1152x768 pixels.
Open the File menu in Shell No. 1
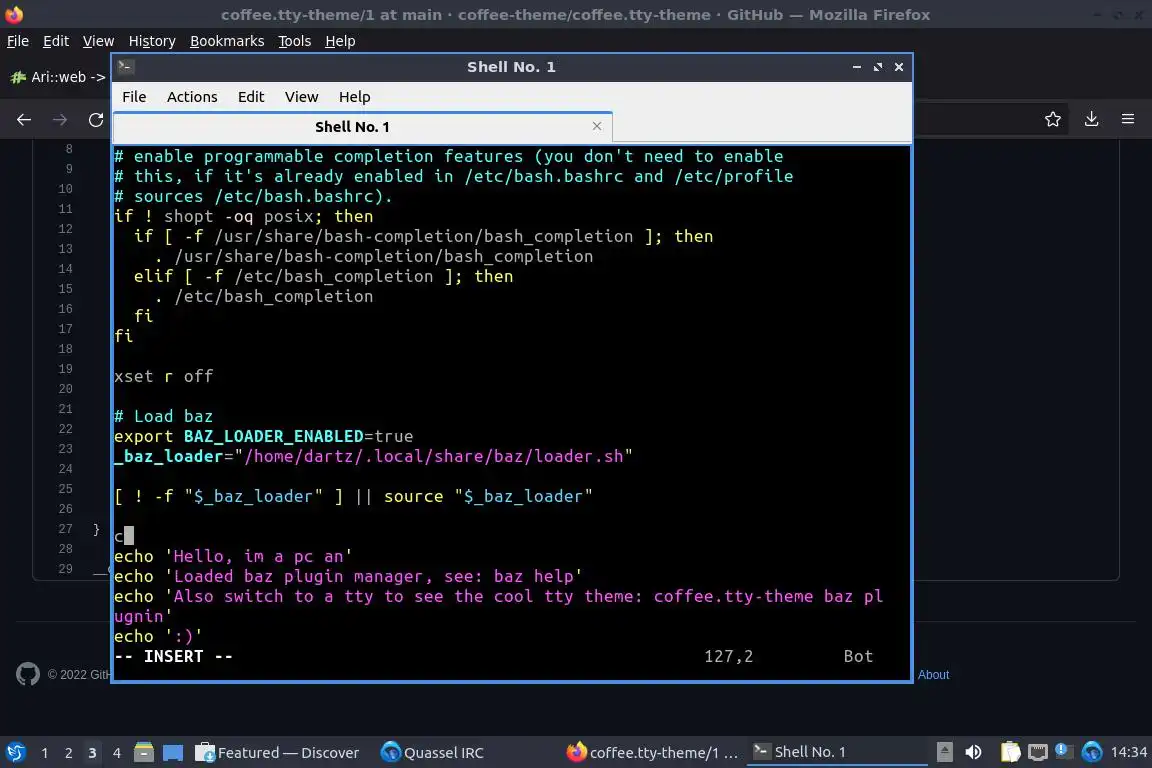(134, 97)
